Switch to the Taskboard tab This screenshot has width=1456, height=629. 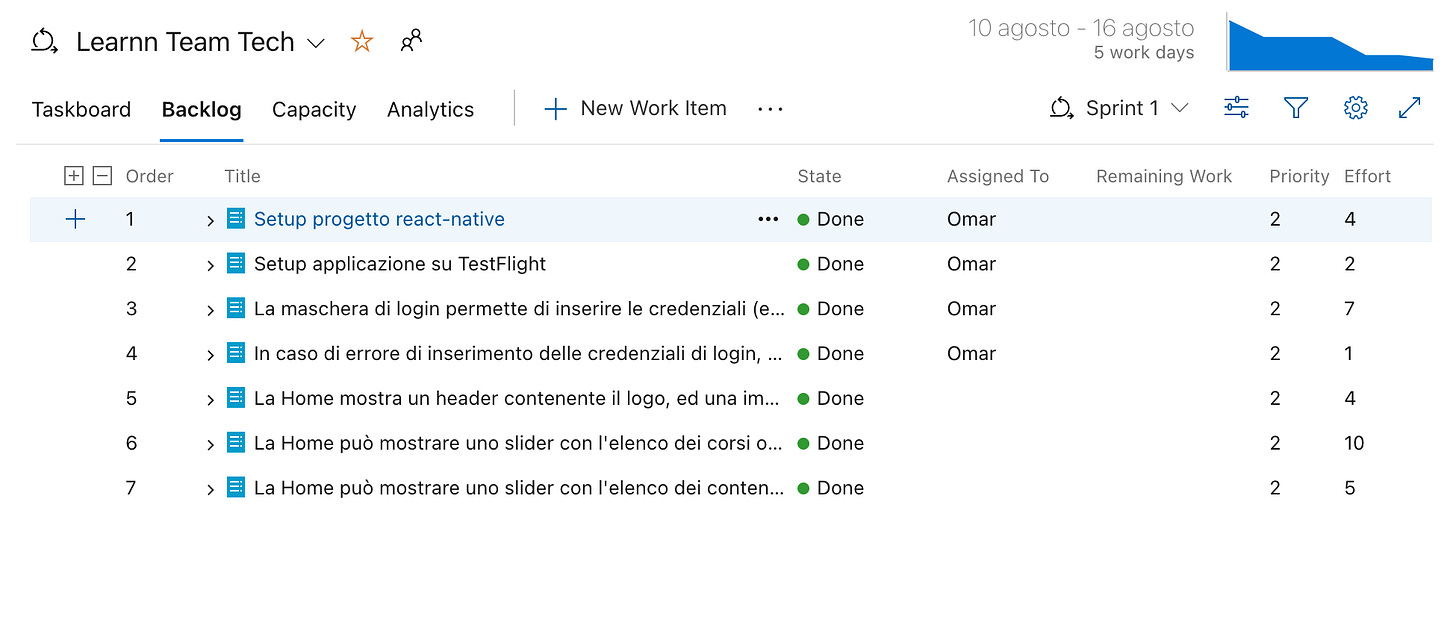[x=81, y=109]
